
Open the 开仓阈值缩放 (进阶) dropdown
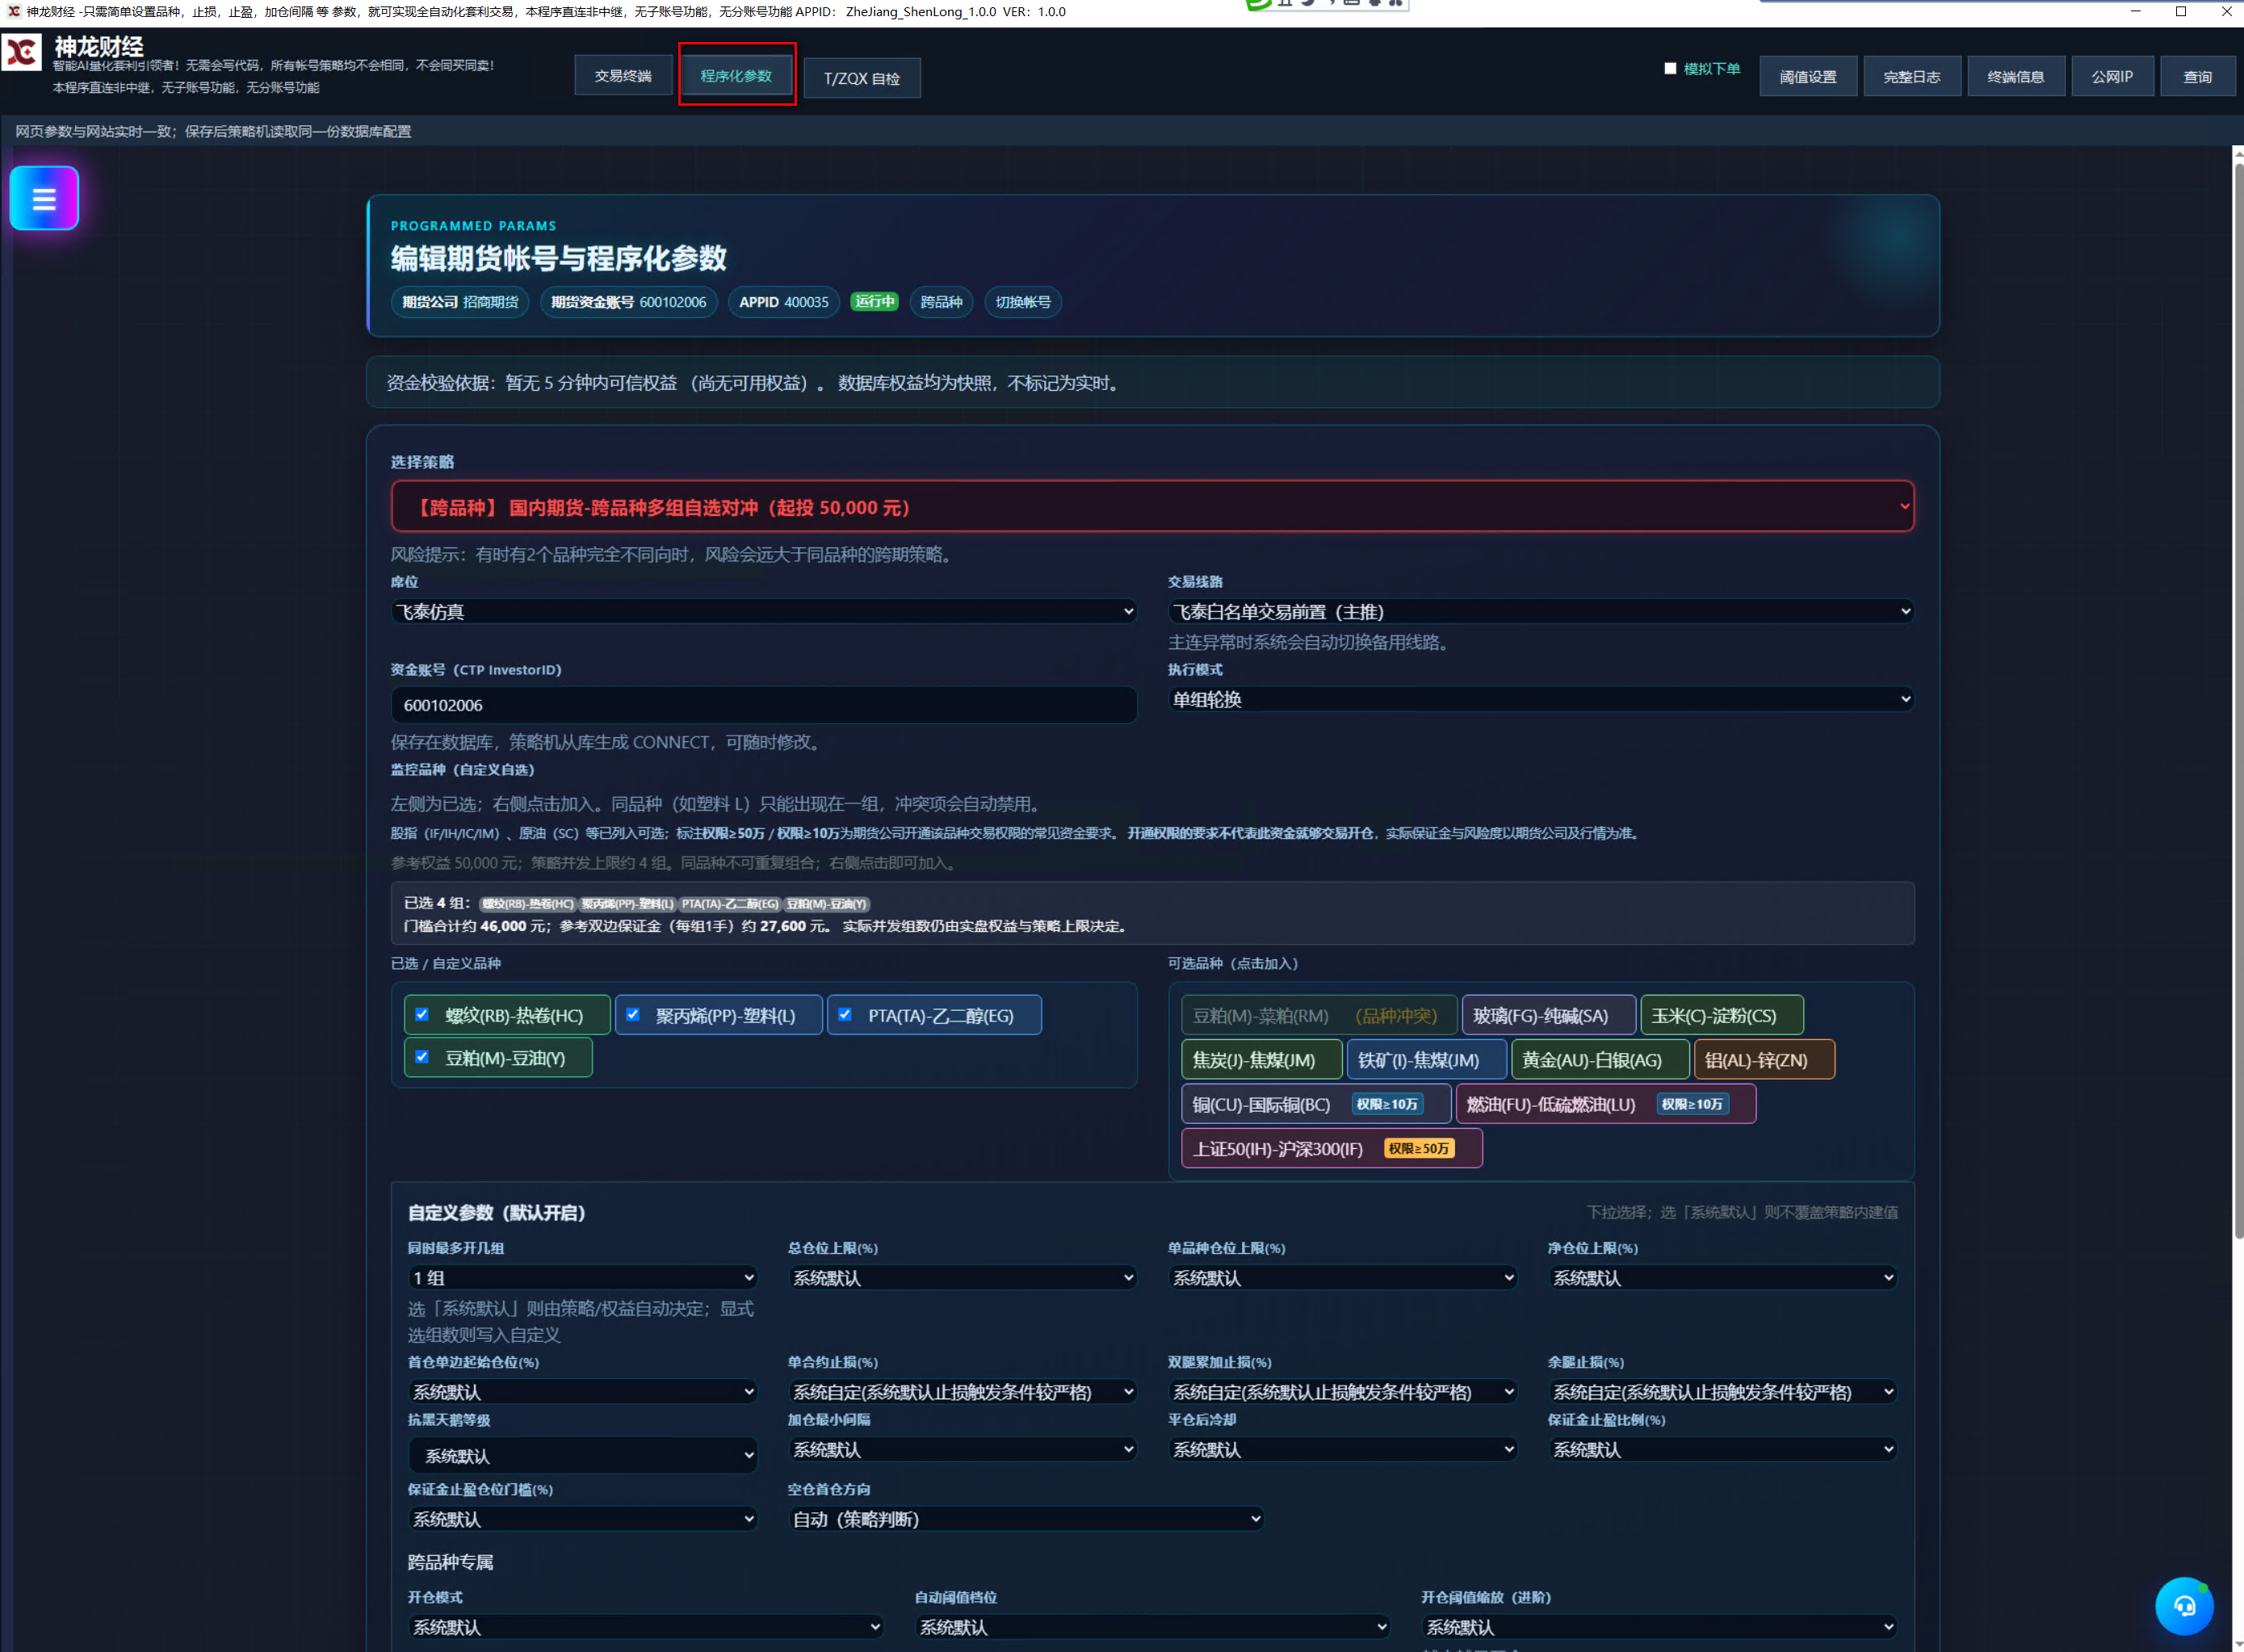coord(1659,1627)
